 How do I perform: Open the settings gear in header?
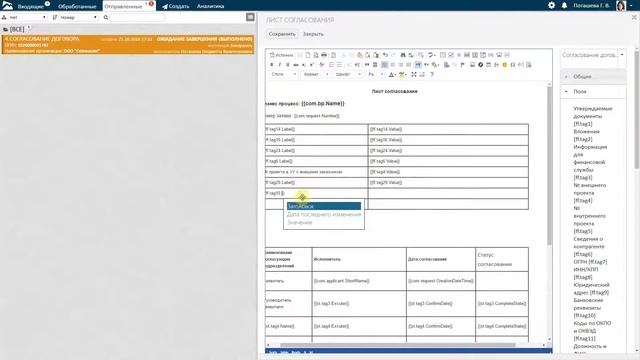(x=551, y=5)
